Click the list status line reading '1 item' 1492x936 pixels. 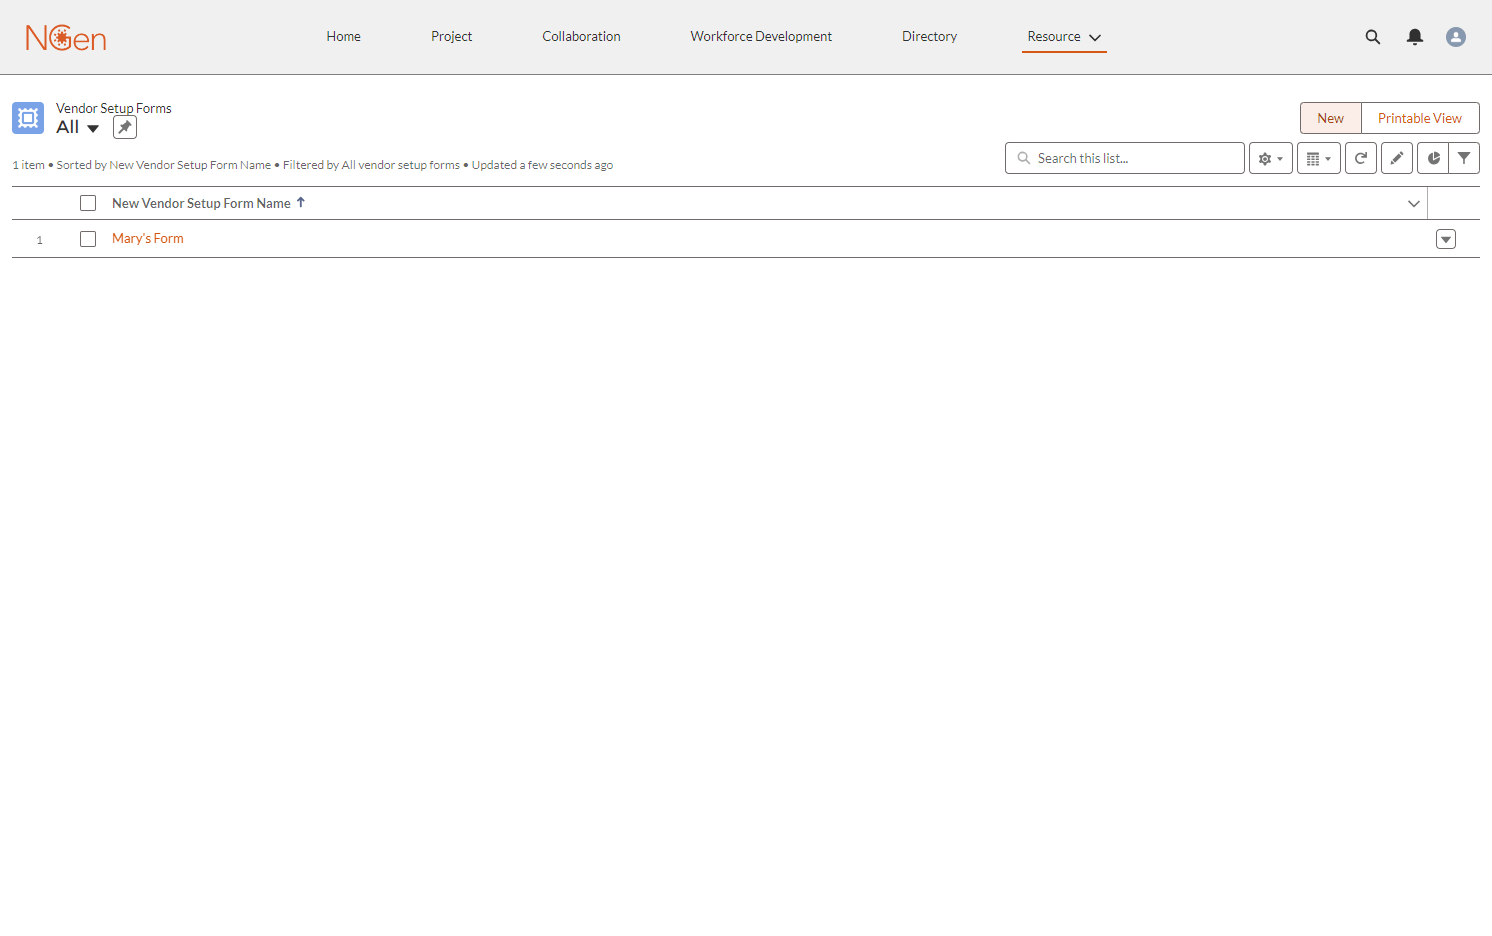click(x=313, y=165)
